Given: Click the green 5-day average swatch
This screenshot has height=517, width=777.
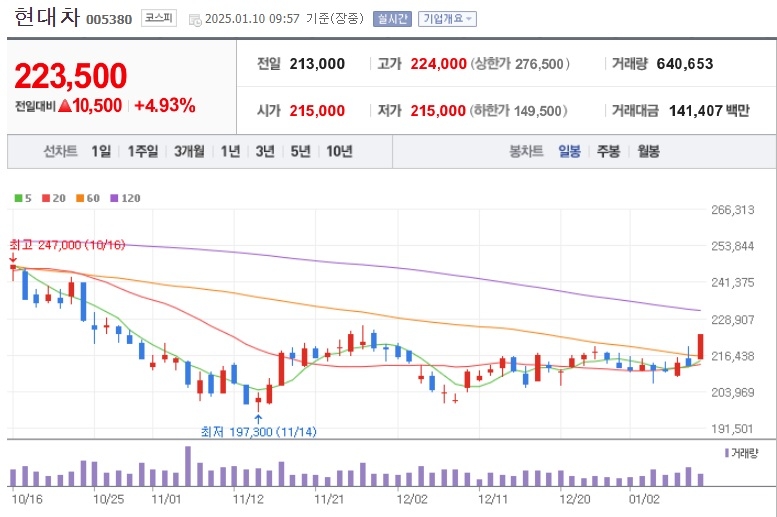Looking at the screenshot, I should coord(18,198).
